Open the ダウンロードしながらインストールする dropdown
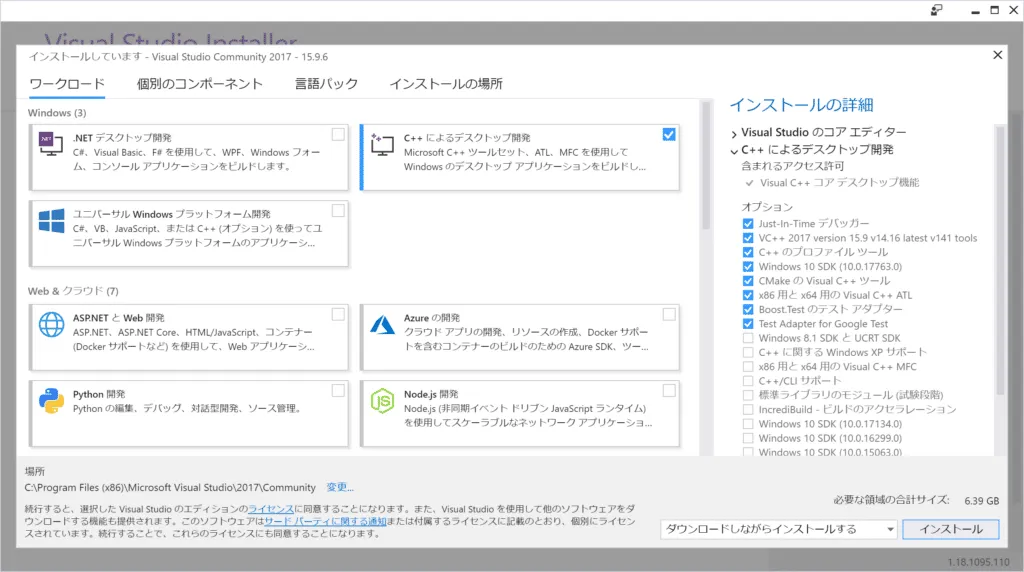The image size is (1024, 572). (x=779, y=529)
